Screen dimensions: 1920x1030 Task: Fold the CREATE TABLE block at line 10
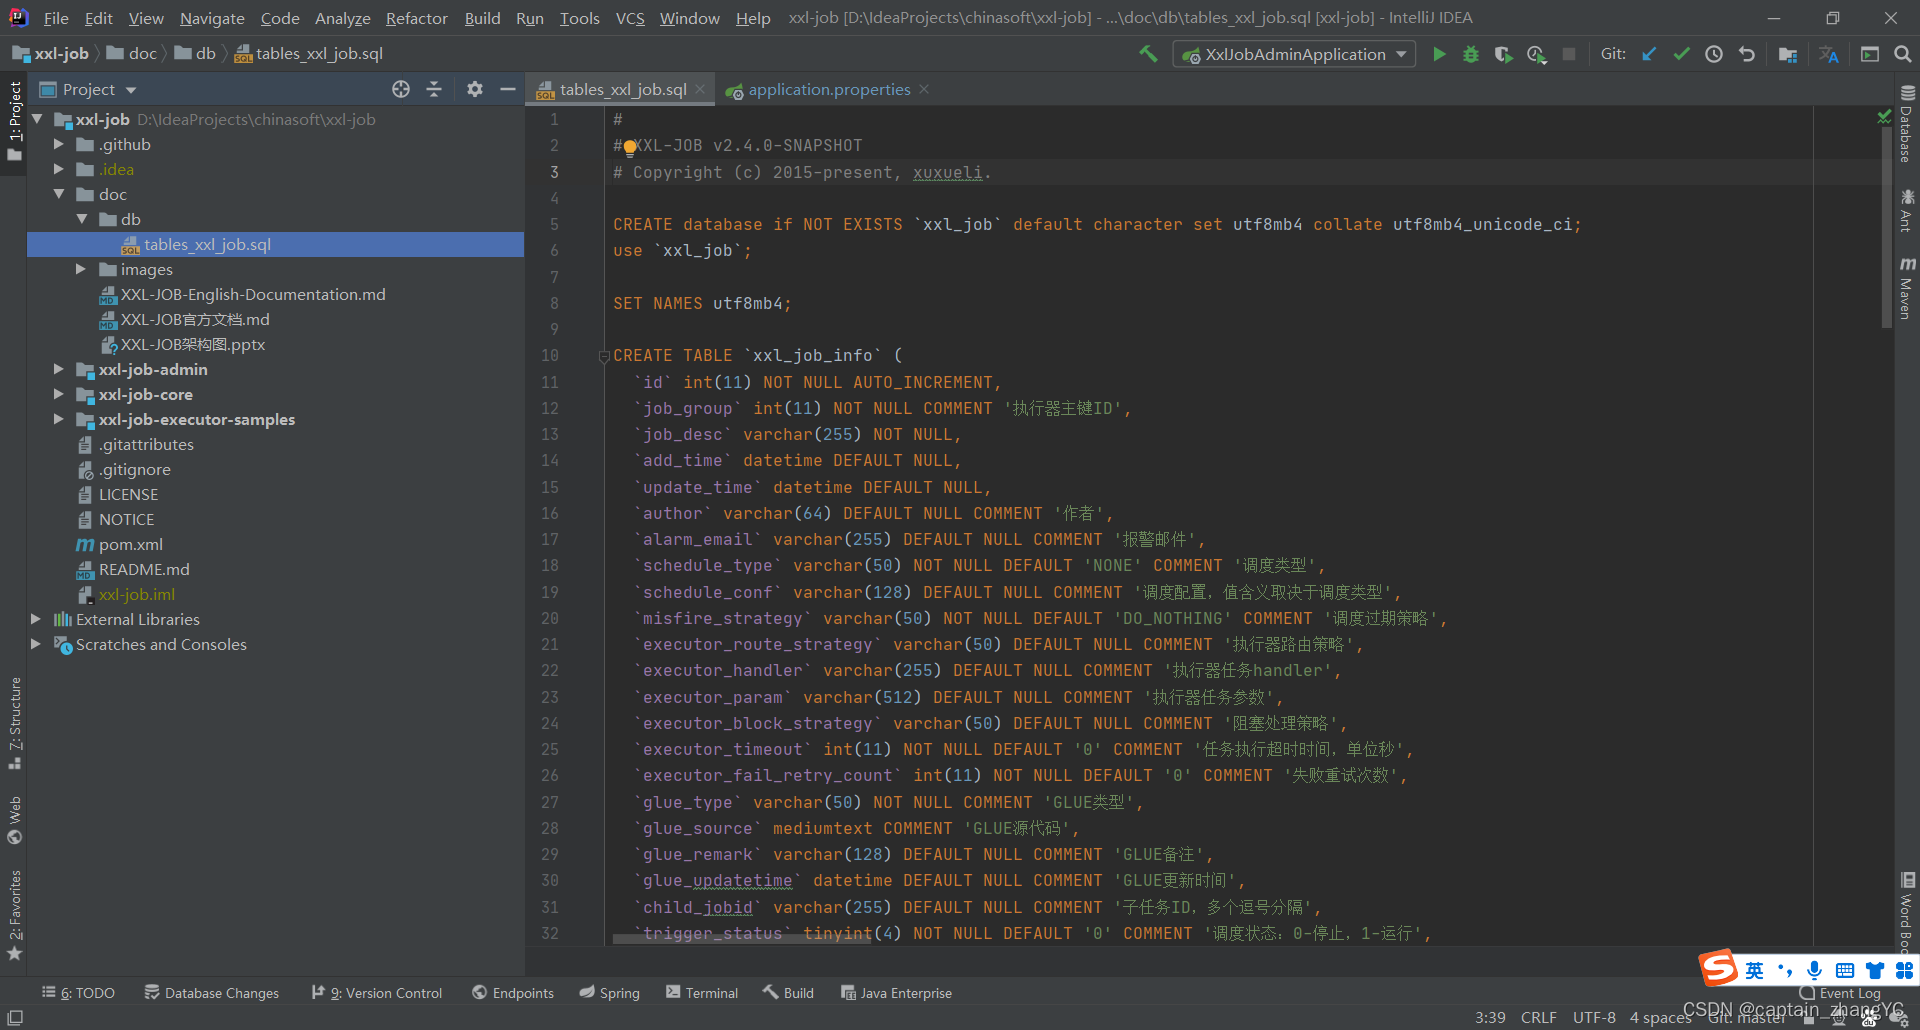tap(604, 356)
